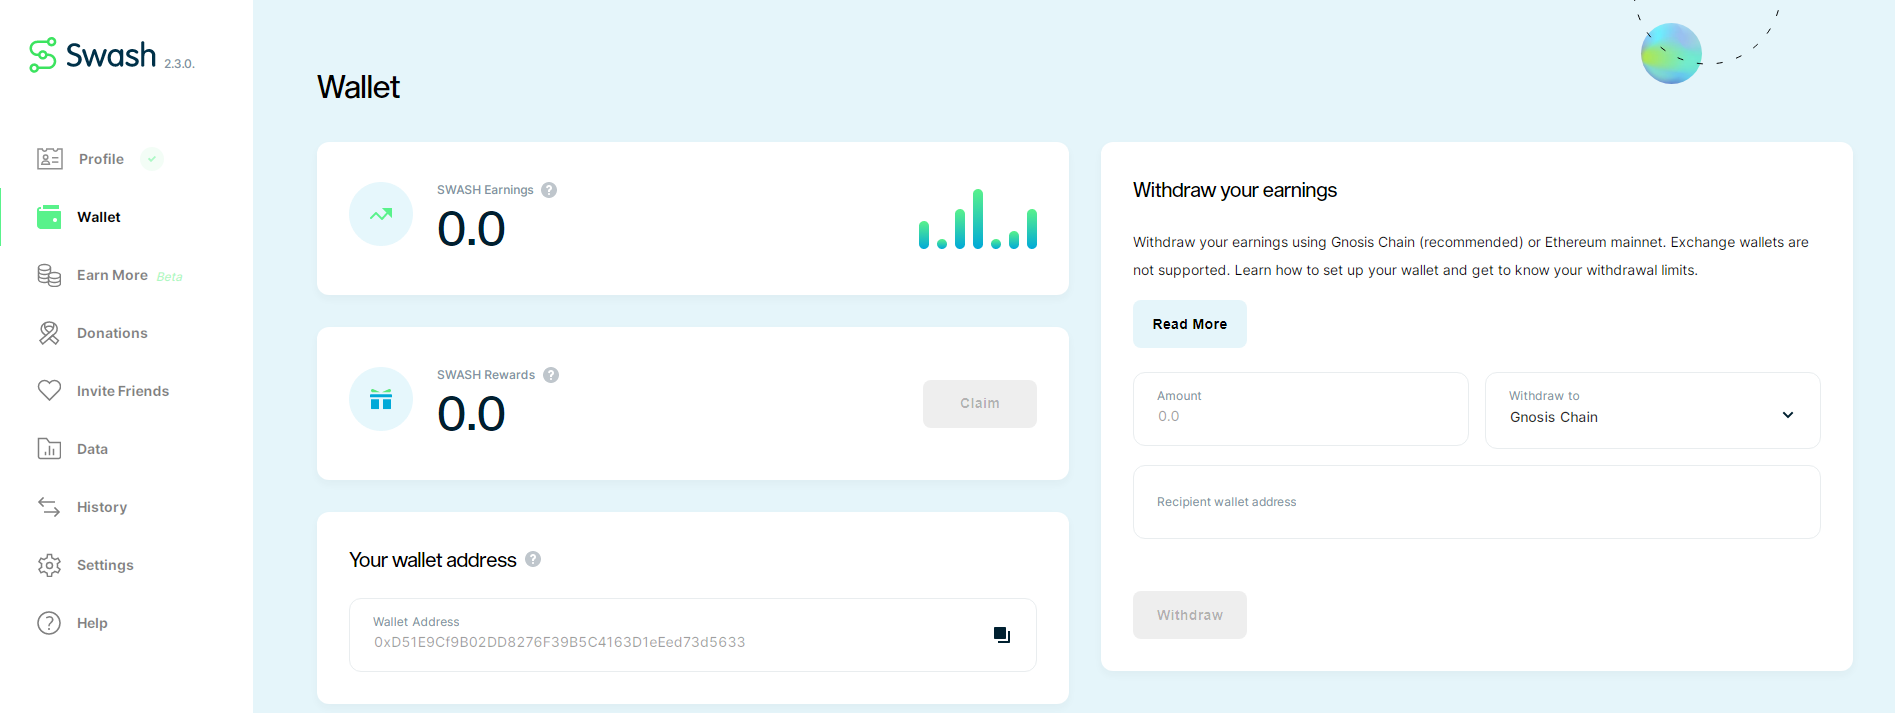
Task: Click the Help question mark icon
Action: [x=49, y=623]
